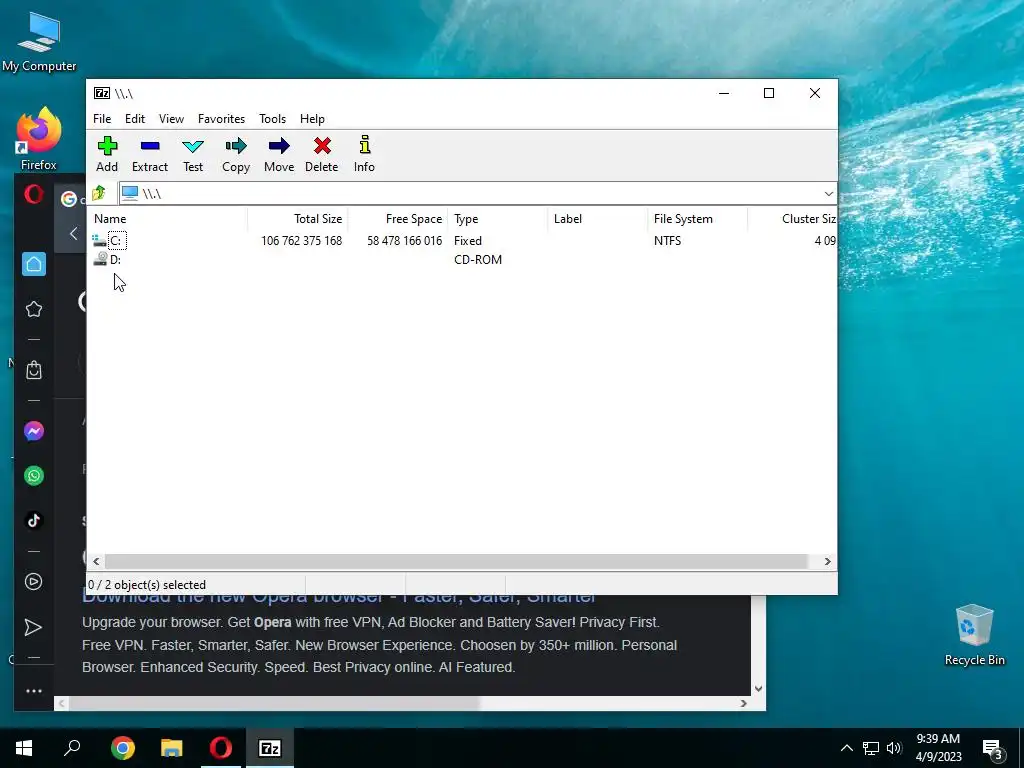Click the CD-ROM type cell
The image size is (1024, 768).
(478, 260)
